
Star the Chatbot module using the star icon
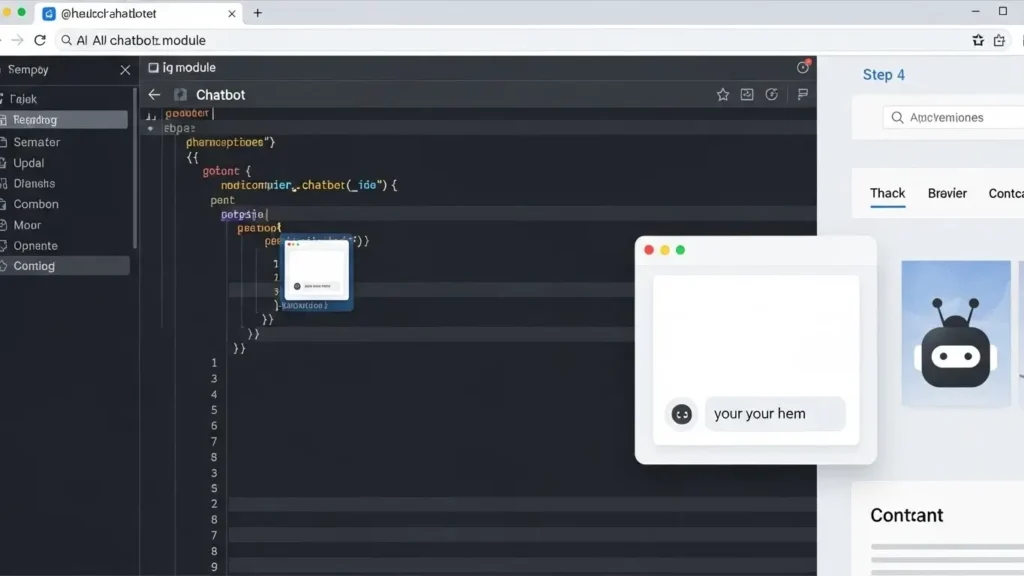tap(723, 94)
